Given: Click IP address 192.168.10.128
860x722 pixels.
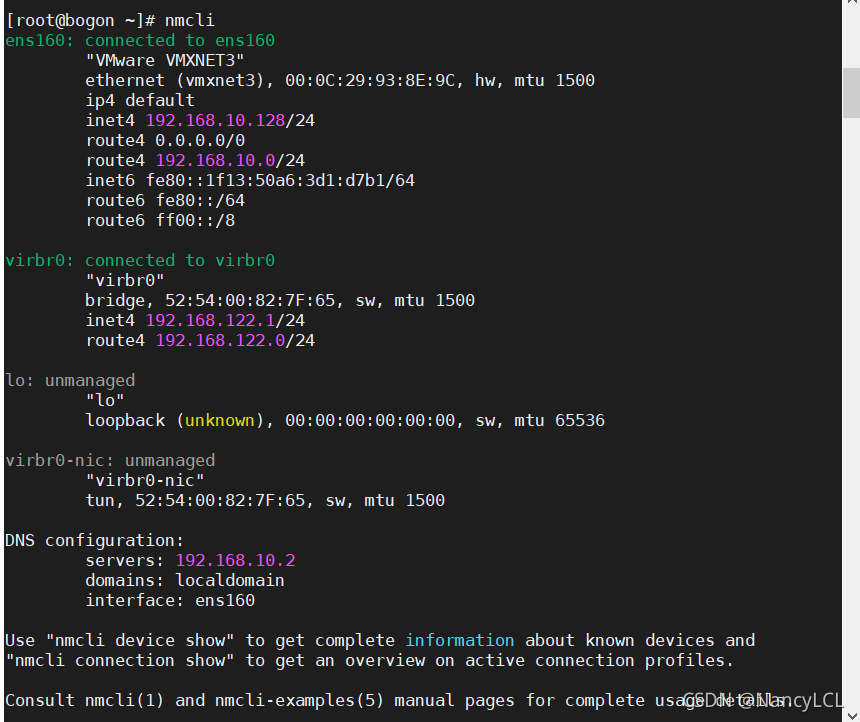Looking at the screenshot, I should click(215, 121).
